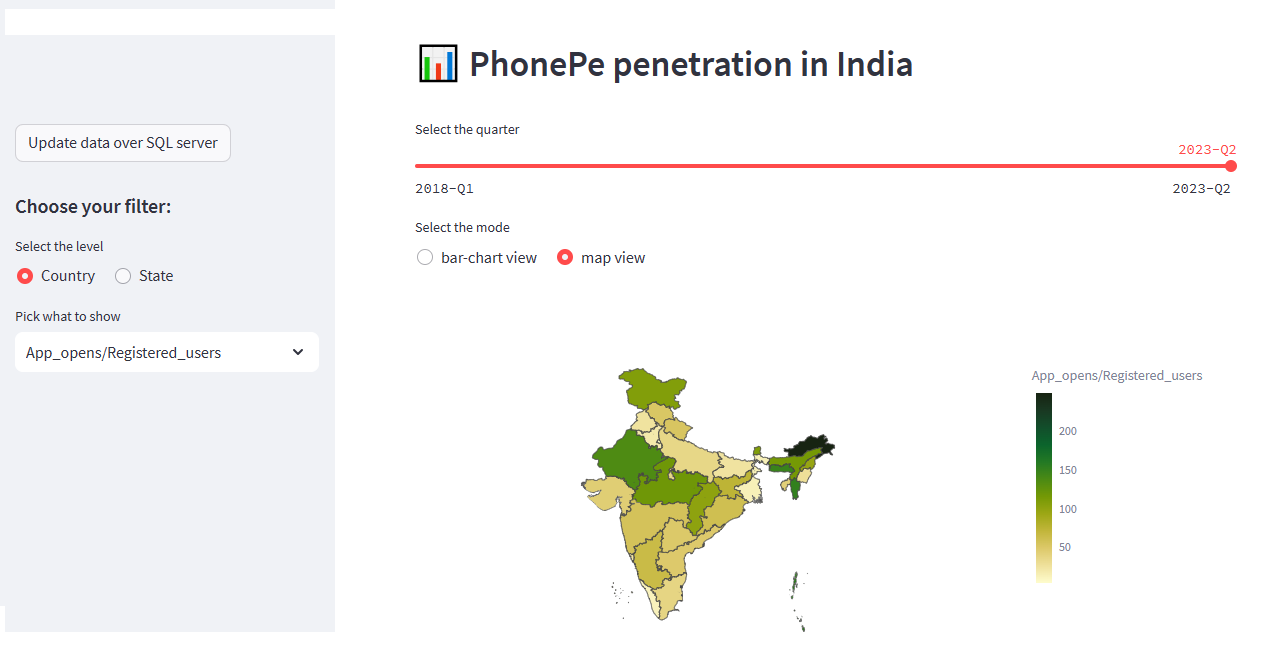Click the App_opens/Registered_users legend title
Screen dimensions: 1274x658
(1116, 376)
